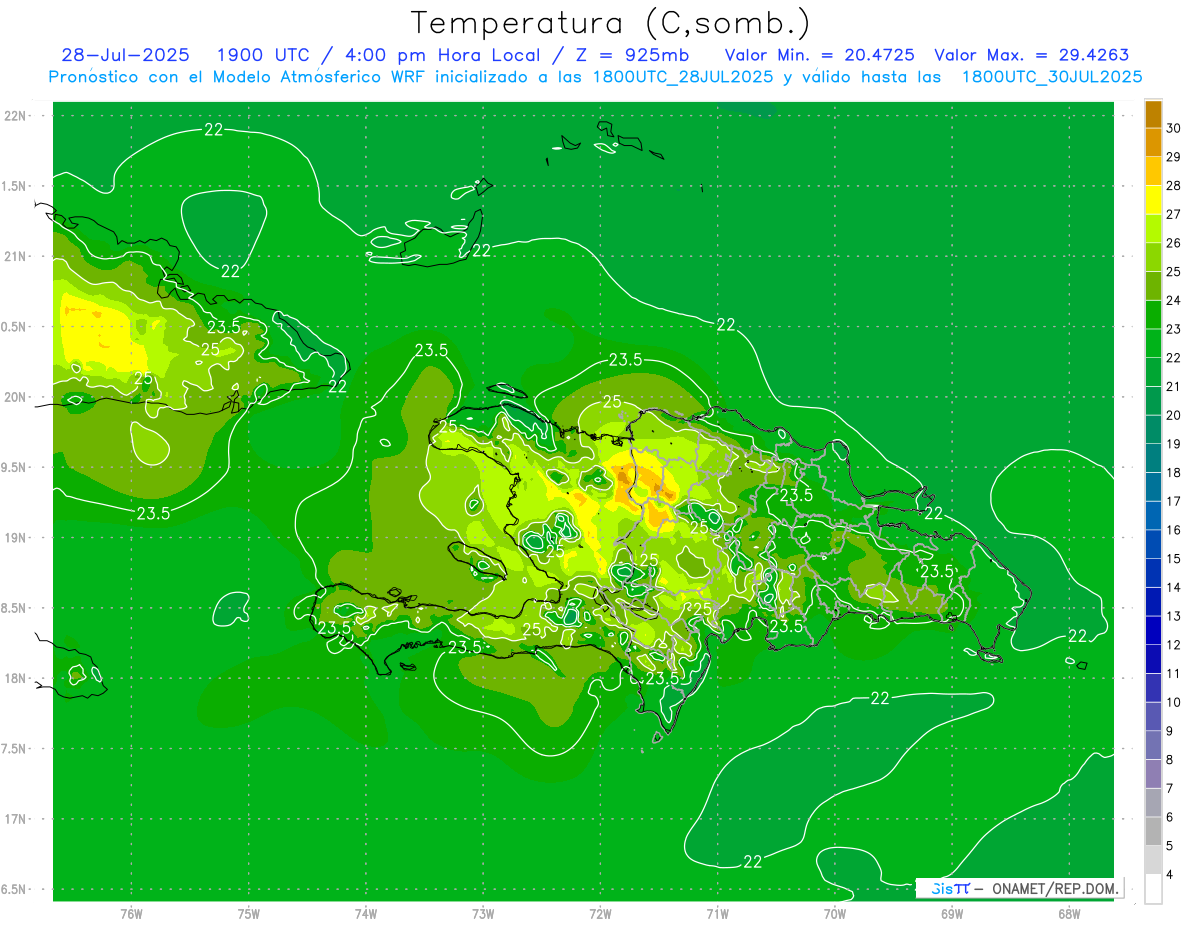The image size is (1200, 927).
Task: Click the "74W" longitude label
Action: point(365,913)
